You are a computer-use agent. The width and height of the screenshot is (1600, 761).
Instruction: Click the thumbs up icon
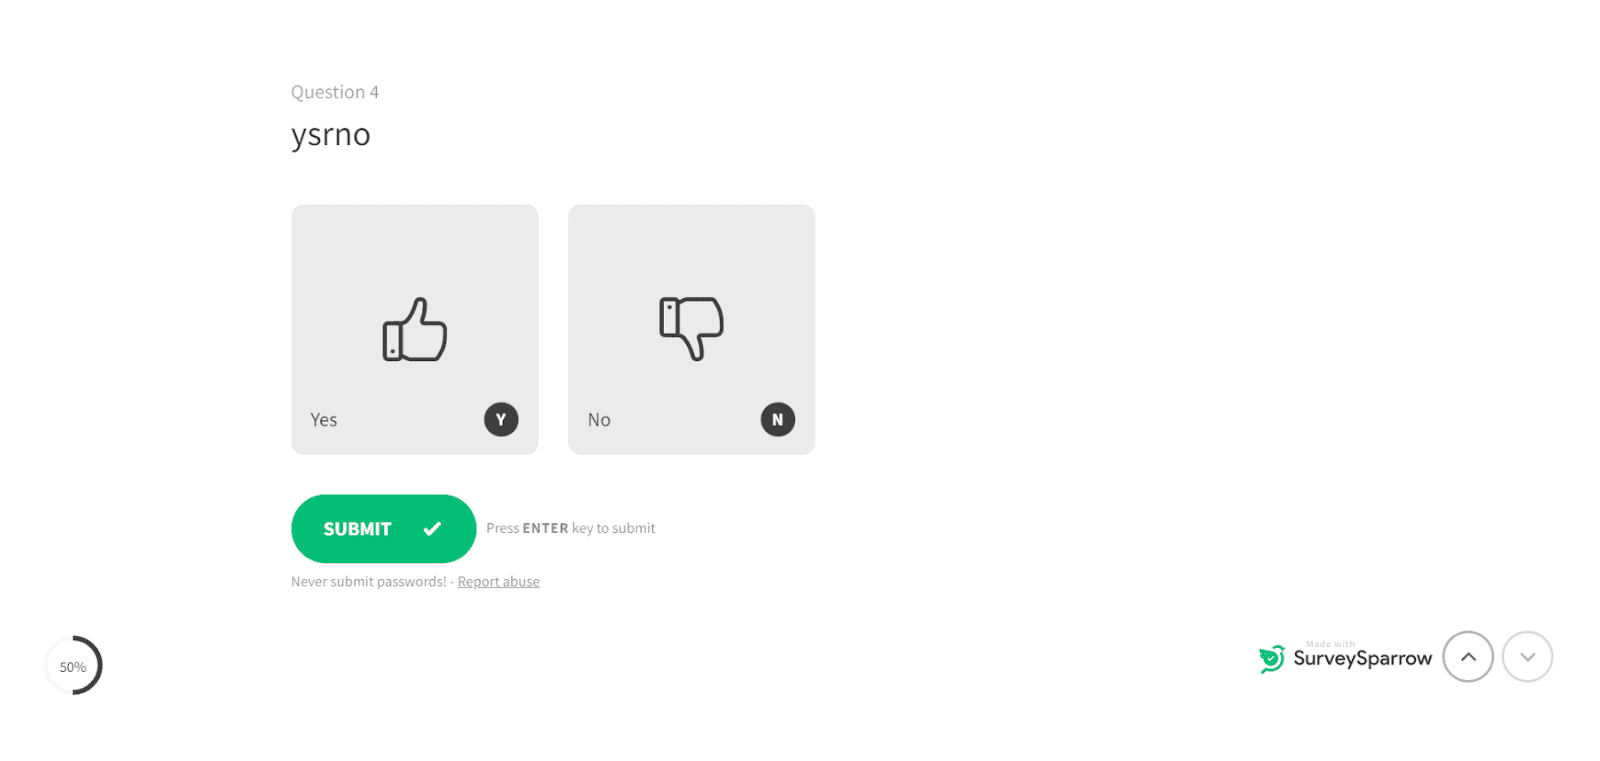click(x=414, y=329)
